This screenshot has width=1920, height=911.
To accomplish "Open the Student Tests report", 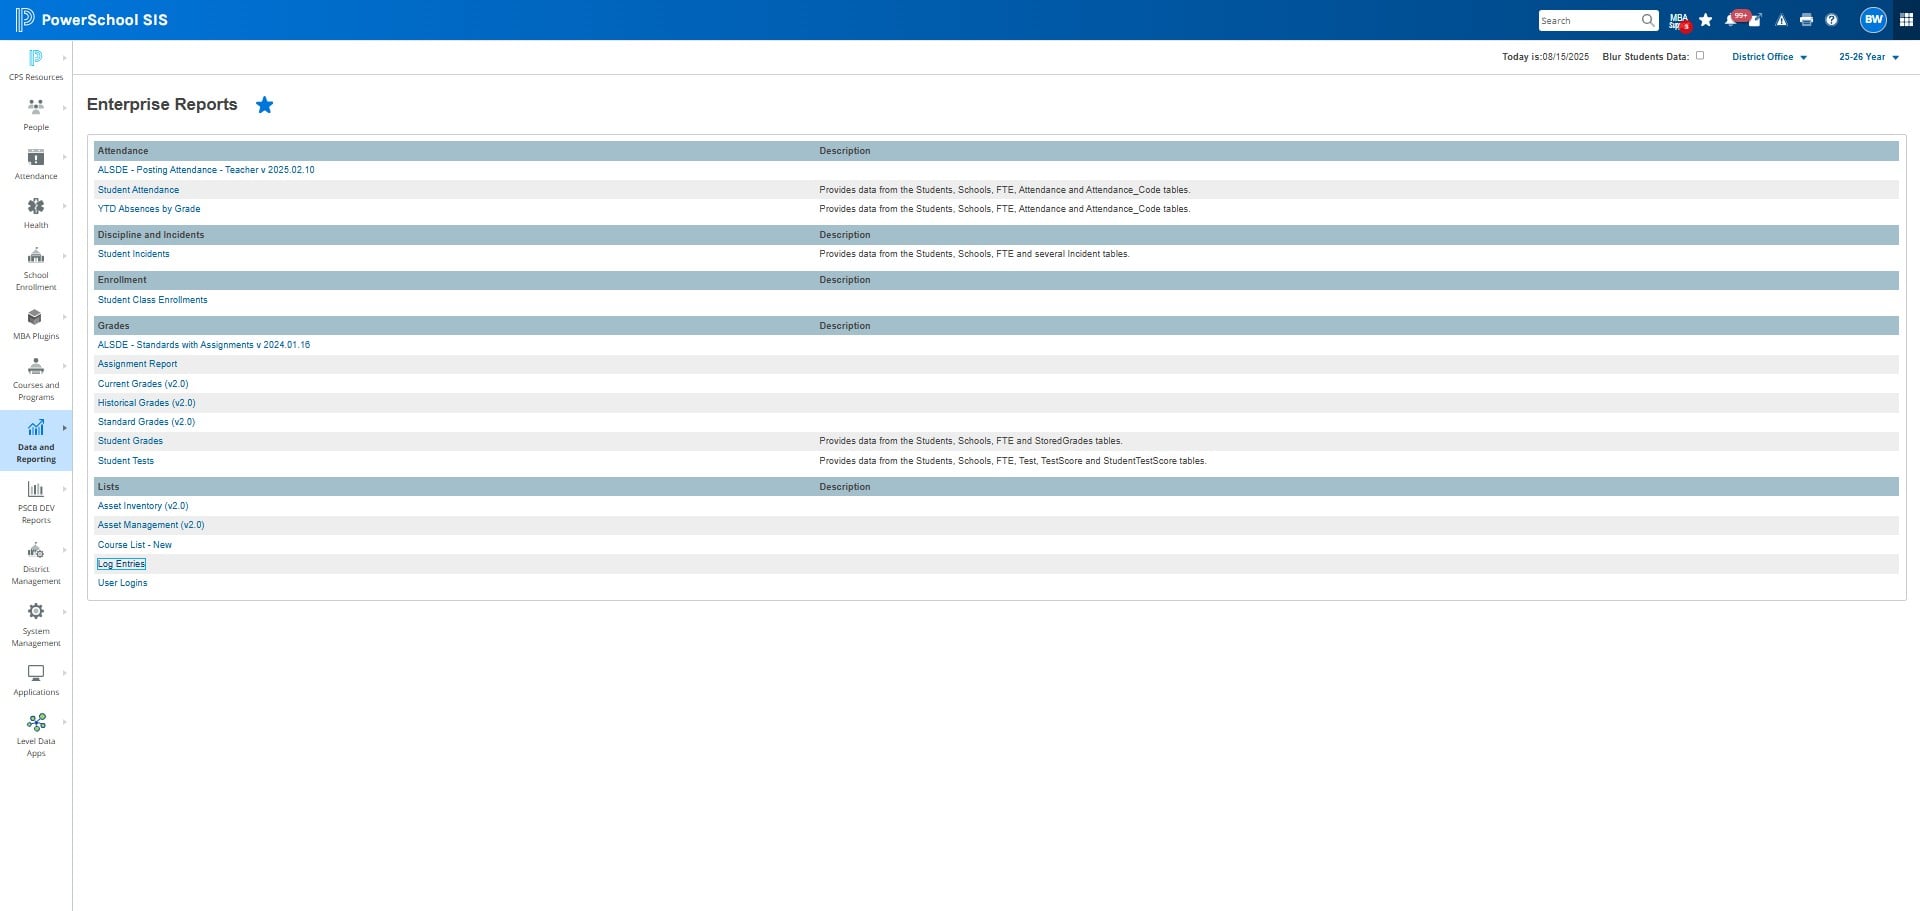I will 126,461.
